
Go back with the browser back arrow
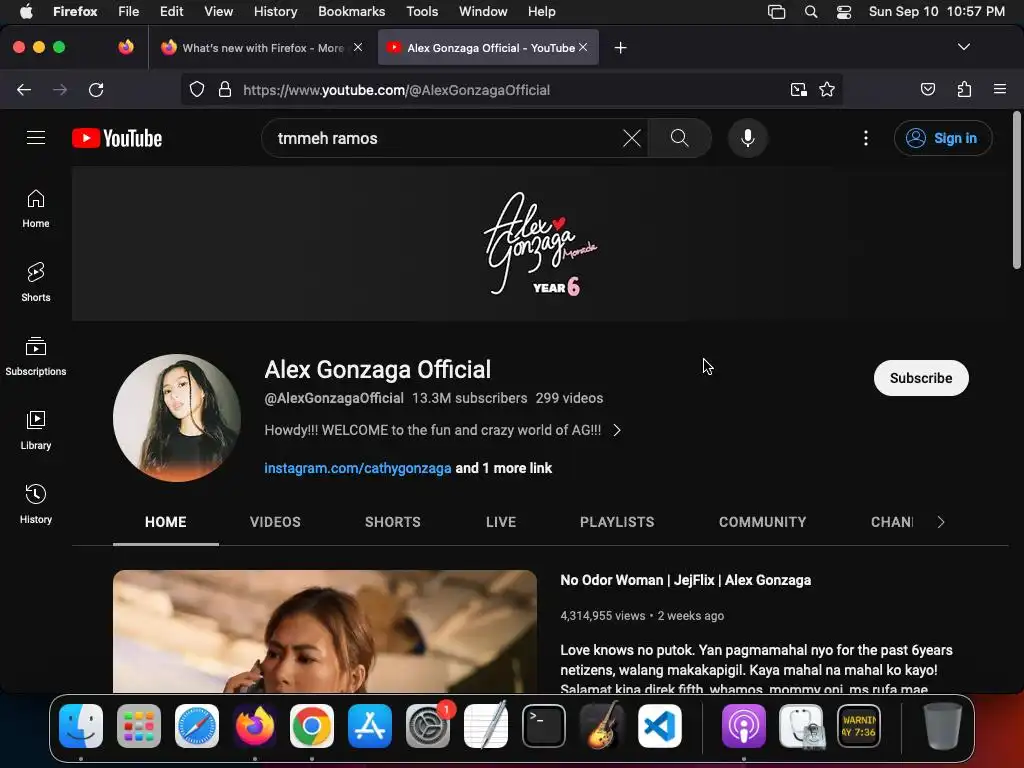tap(24, 89)
